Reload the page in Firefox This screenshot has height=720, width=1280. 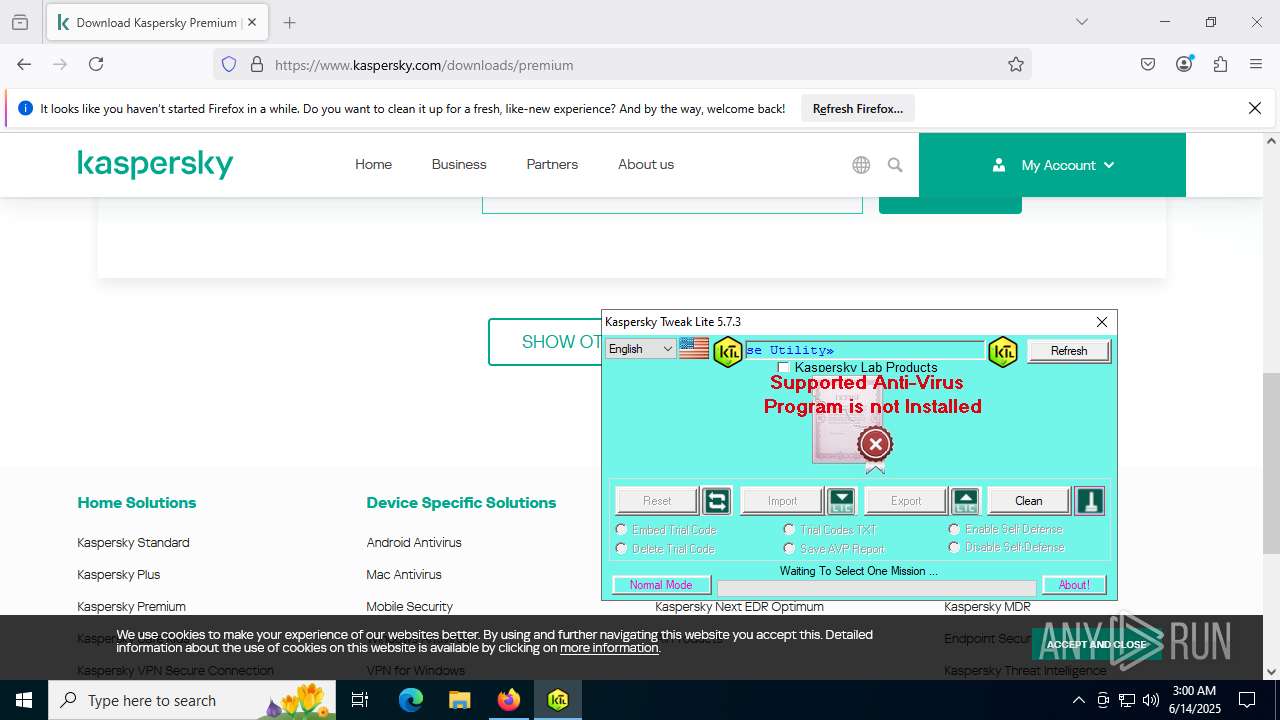[x=96, y=64]
